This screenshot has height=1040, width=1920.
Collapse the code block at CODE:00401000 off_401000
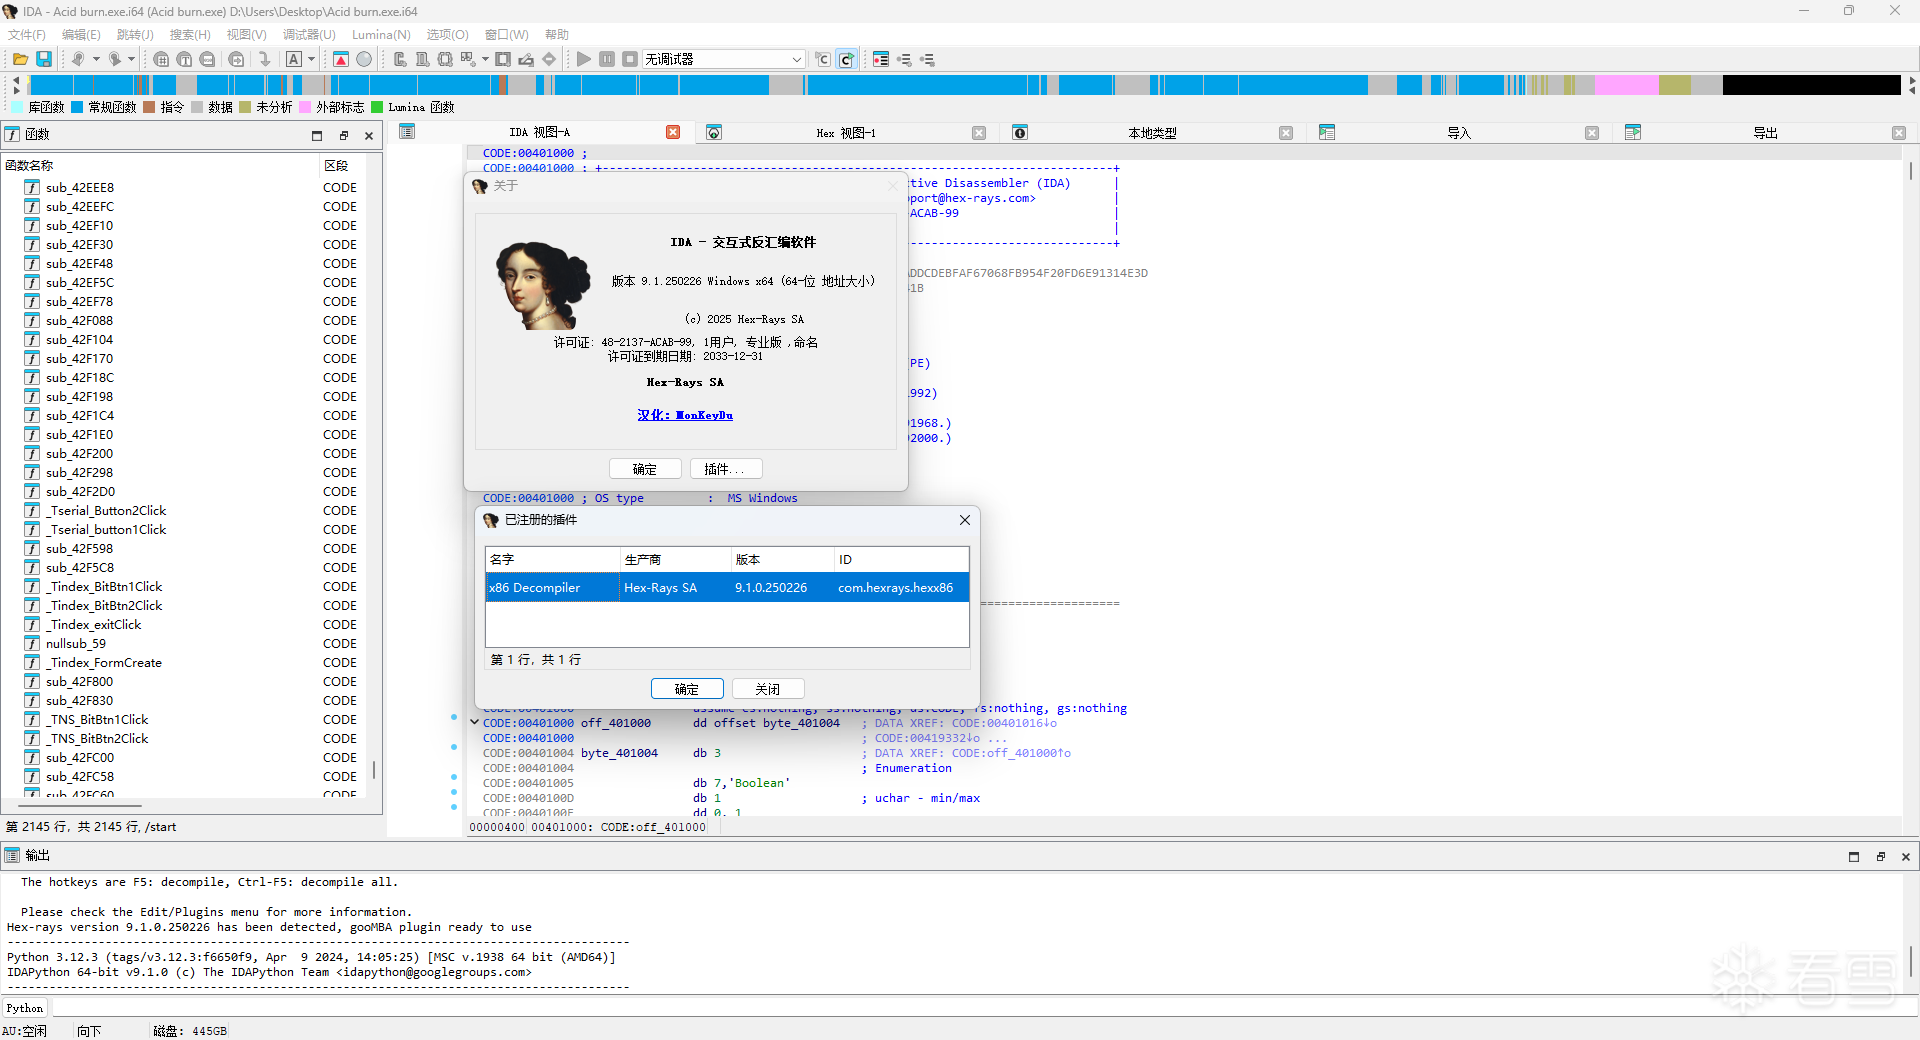click(474, 722)
